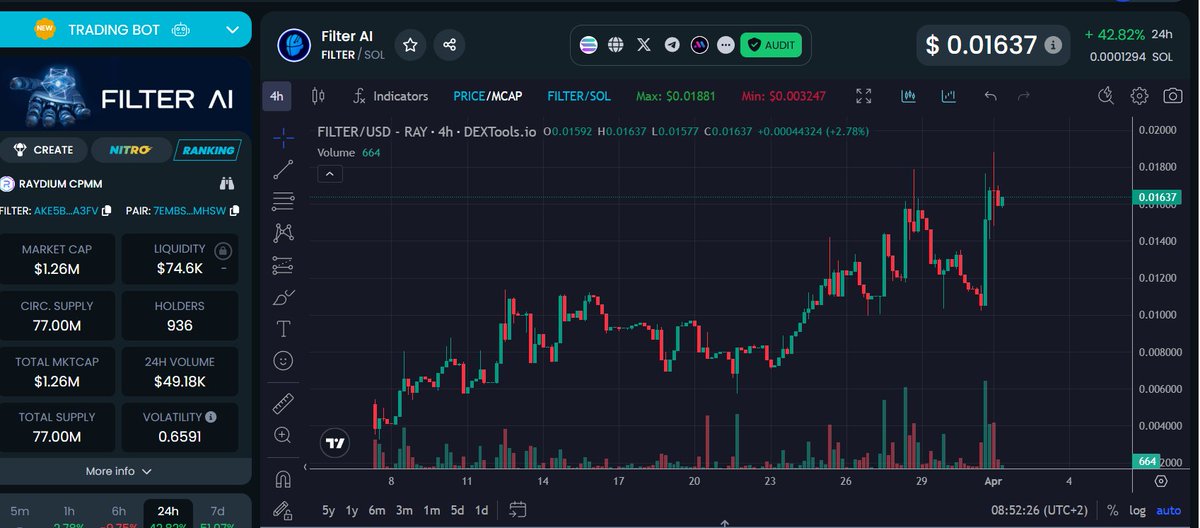Open the X (Twitter) social link
The width and height of the screenshot is (1200, 528).
pos(645,45)
